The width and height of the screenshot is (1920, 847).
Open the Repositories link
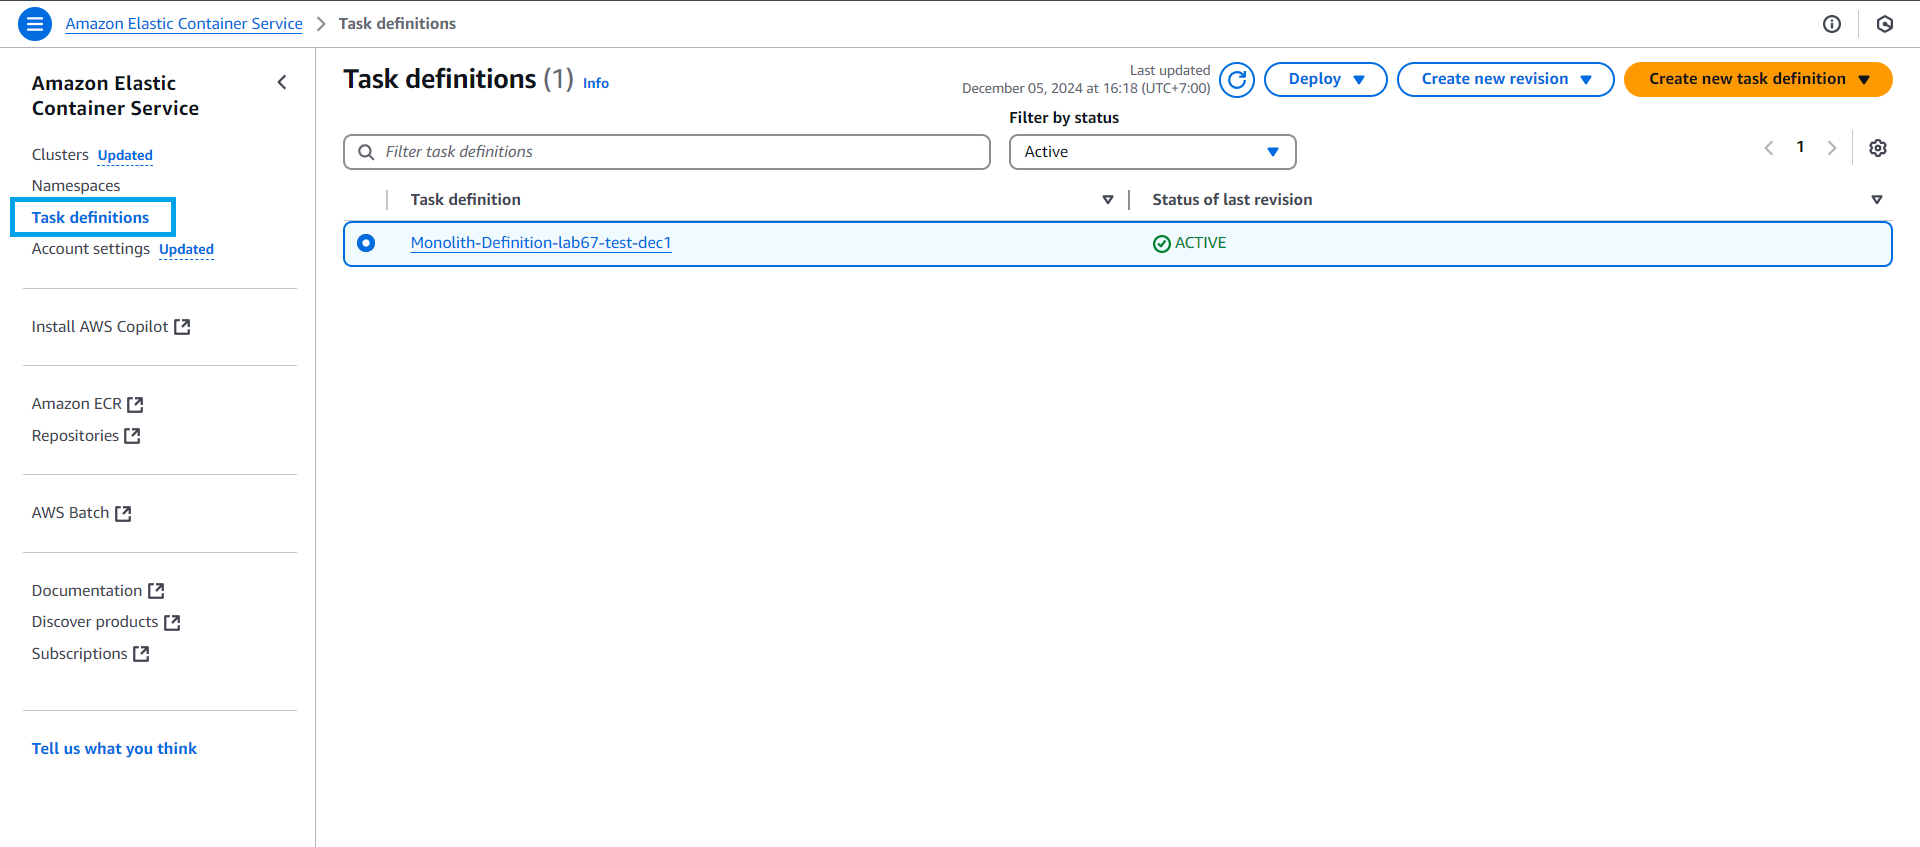click(x=75, y=436)
